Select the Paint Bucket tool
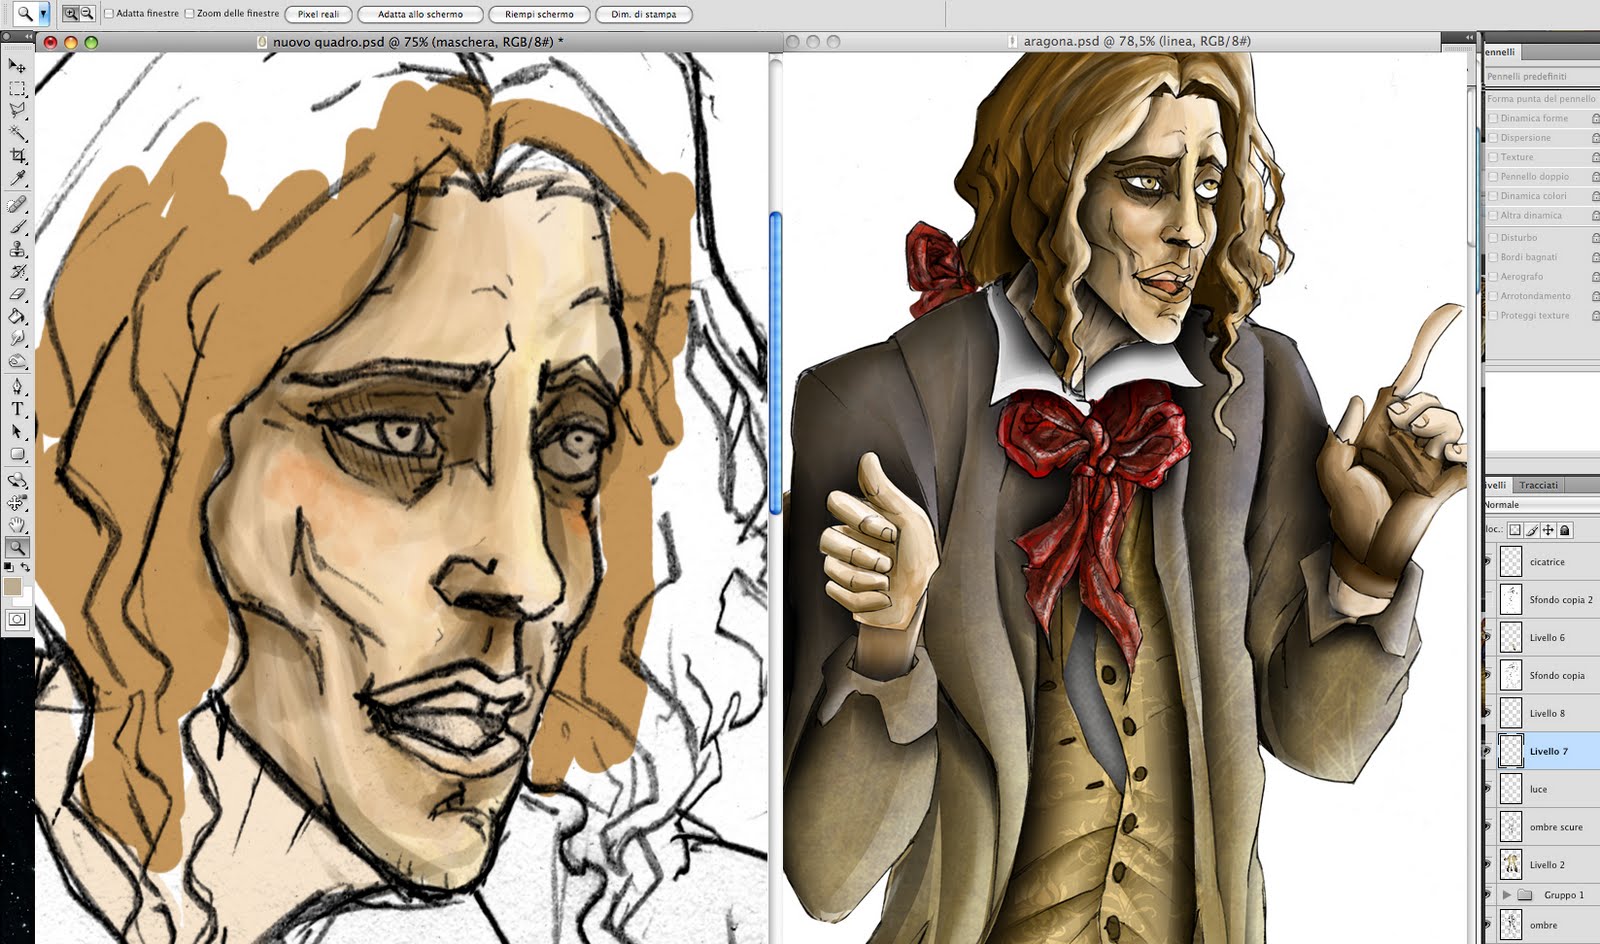 tap(17, 317)
